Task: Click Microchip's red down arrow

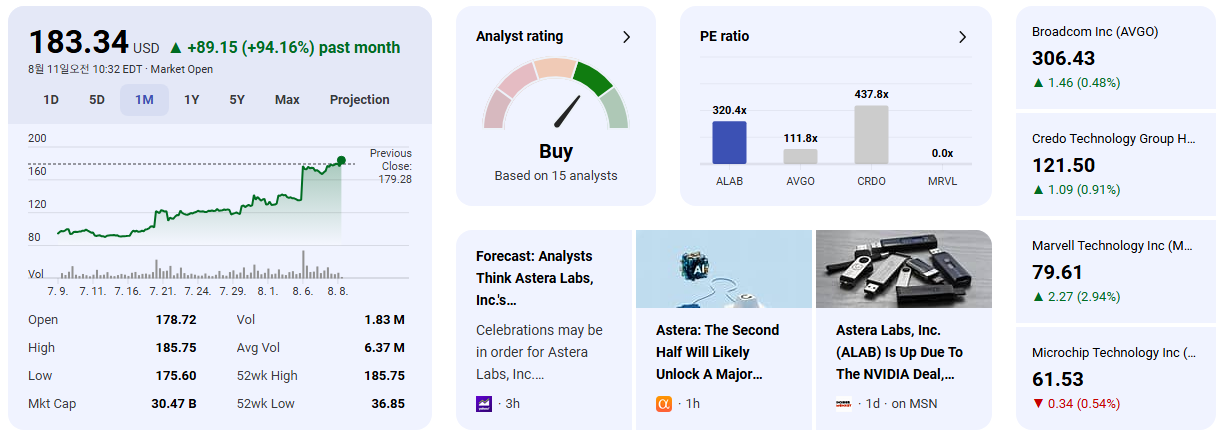Action: coord(1038,403)
